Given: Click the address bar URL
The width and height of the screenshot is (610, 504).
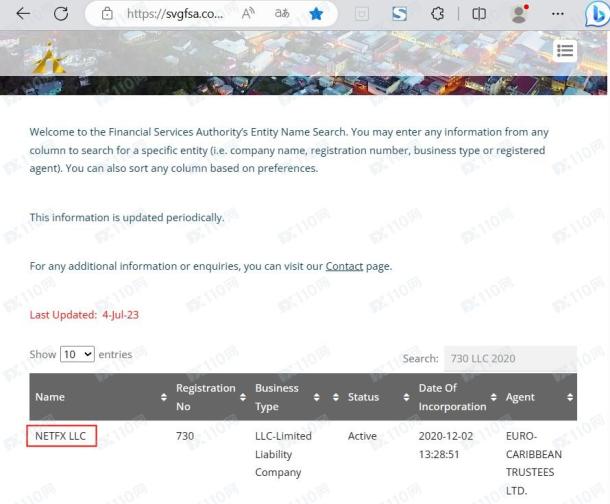Looking at the screenshot, I should 180,15.
